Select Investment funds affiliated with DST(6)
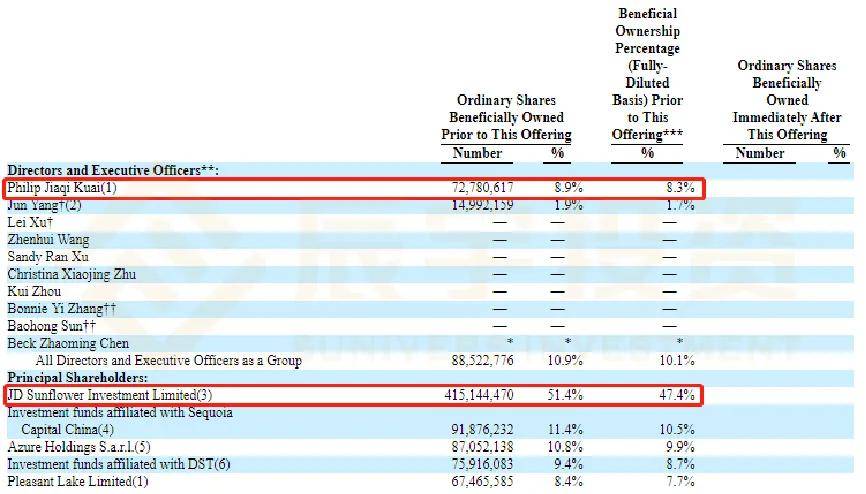 tap(119, 464)
